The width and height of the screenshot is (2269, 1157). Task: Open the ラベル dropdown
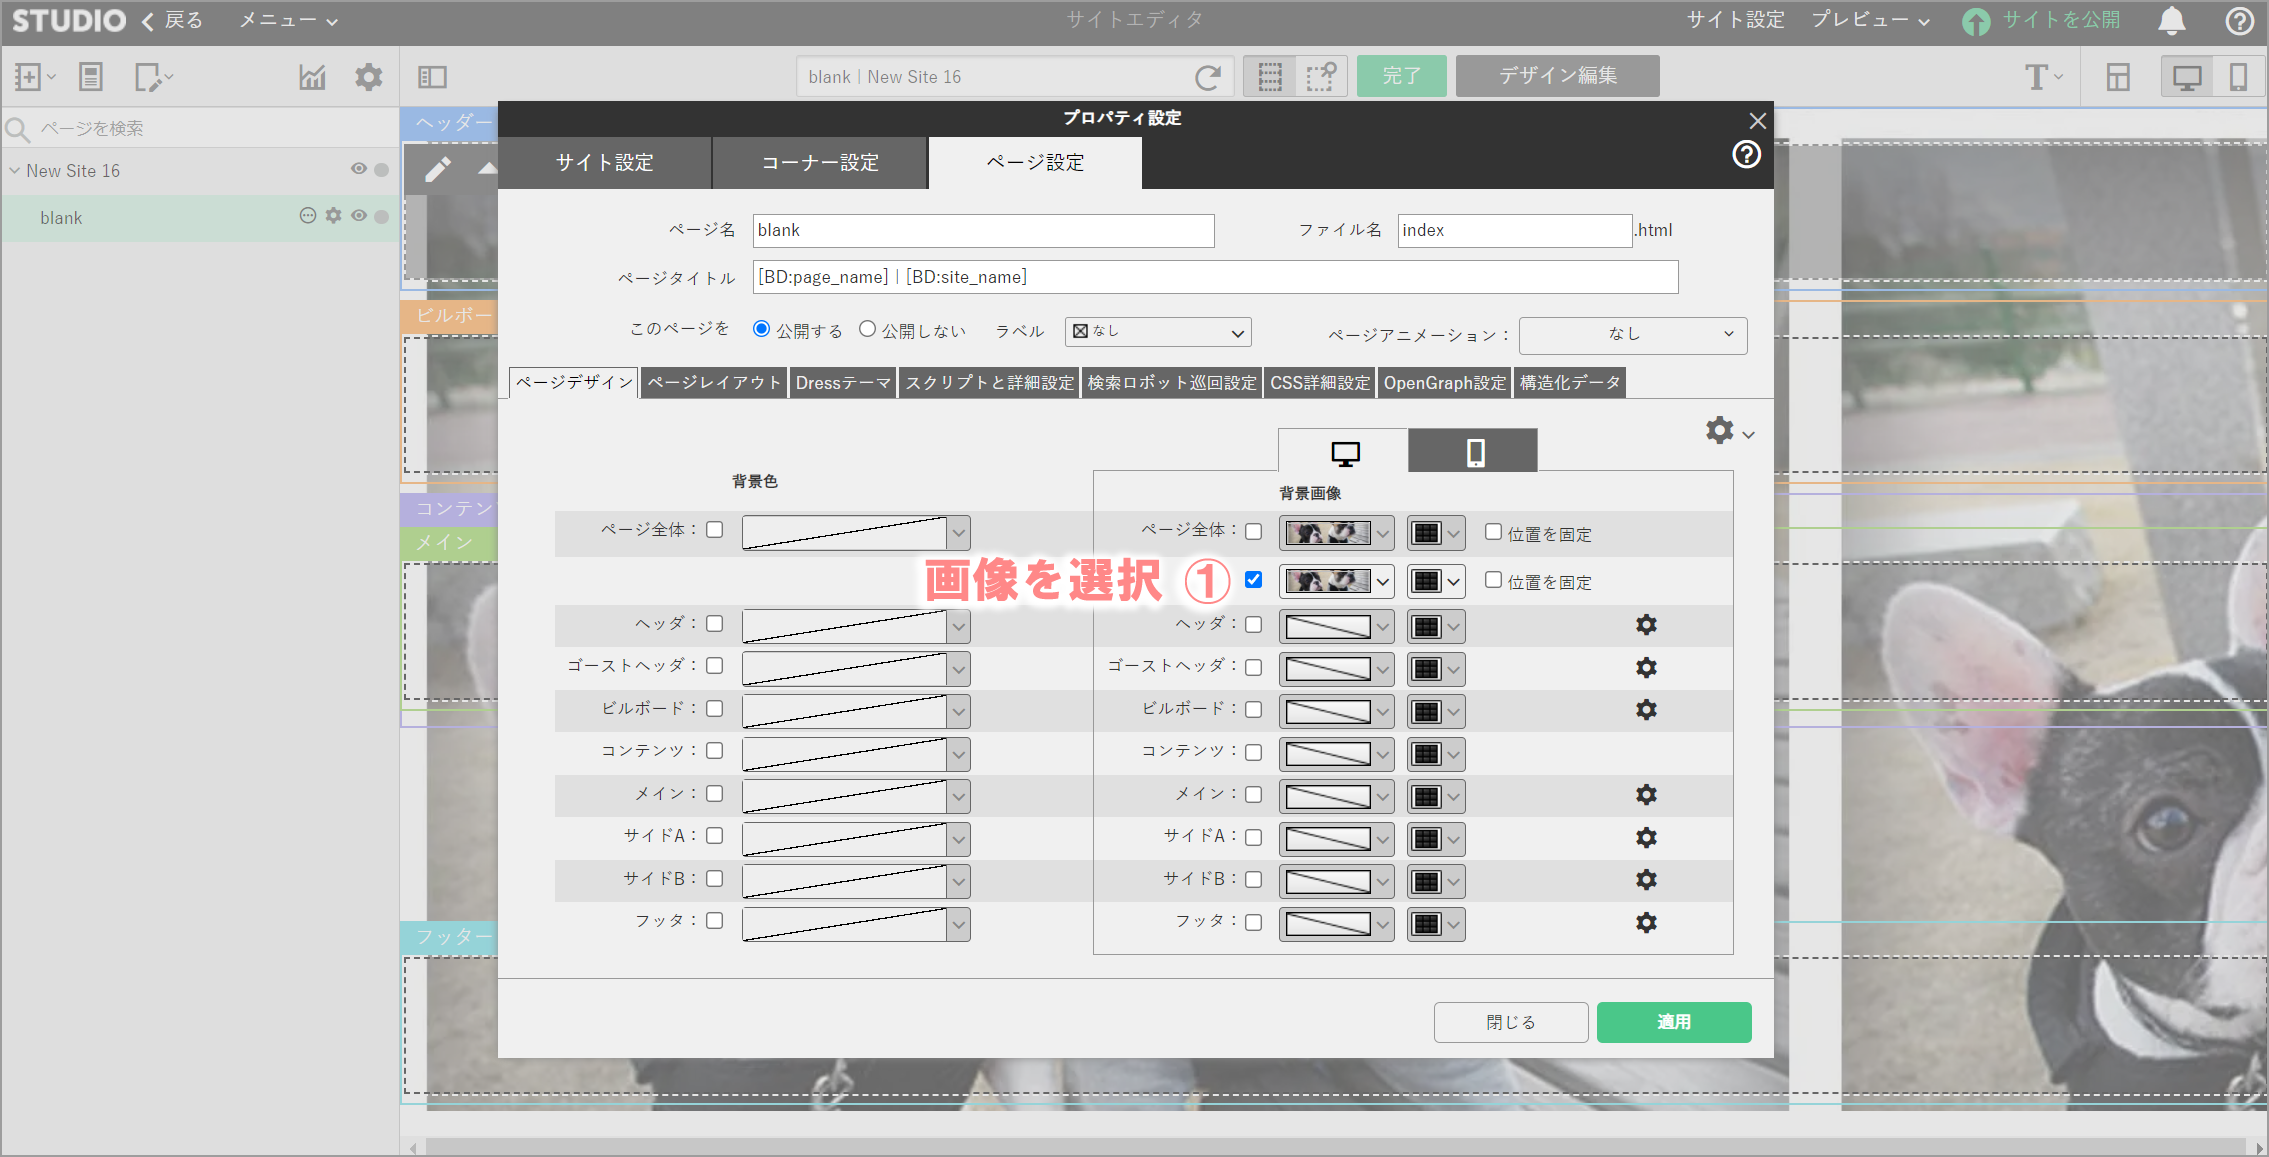(1157, 332)
